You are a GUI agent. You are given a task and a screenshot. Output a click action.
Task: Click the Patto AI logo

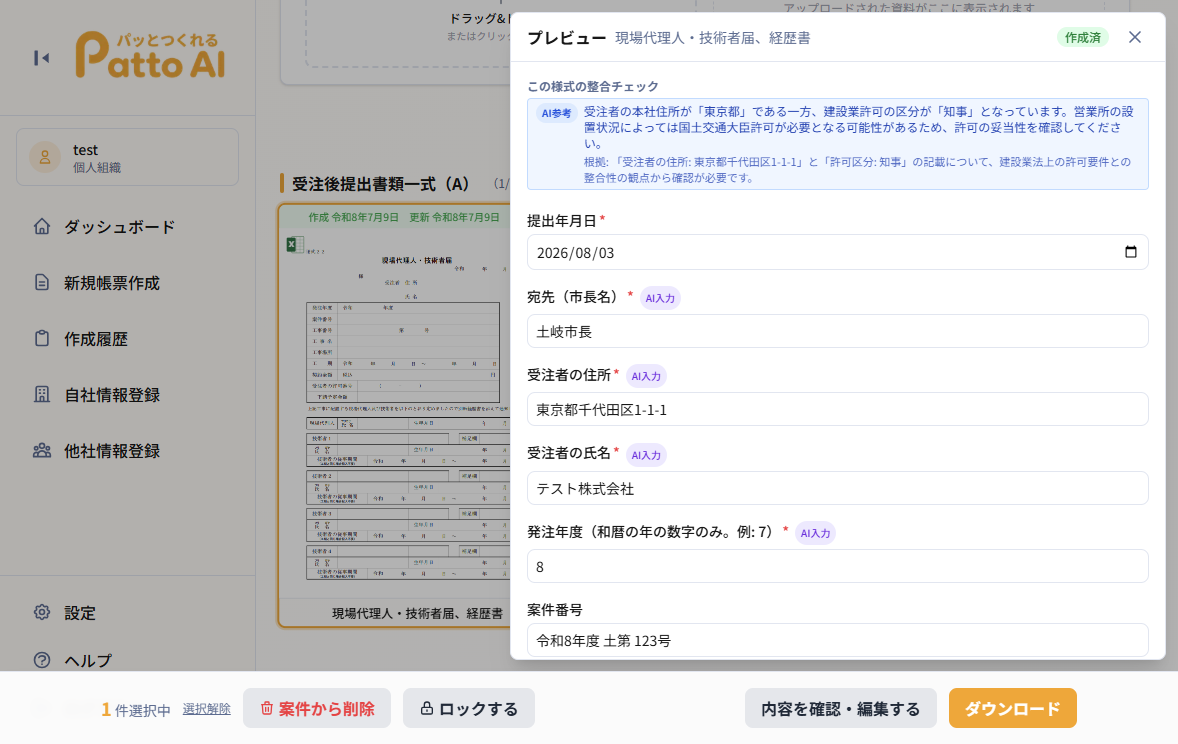pyautogui.click(x=150, y=55)
